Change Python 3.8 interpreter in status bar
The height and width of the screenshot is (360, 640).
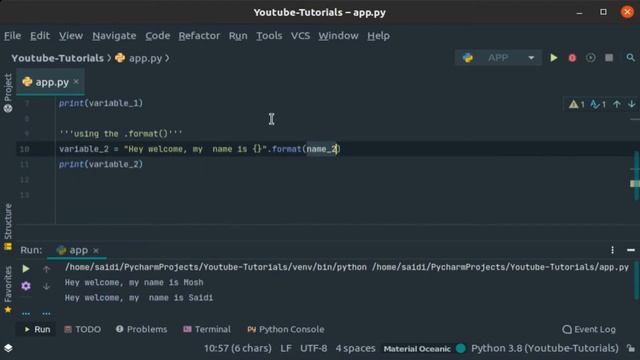pos(545,348)
